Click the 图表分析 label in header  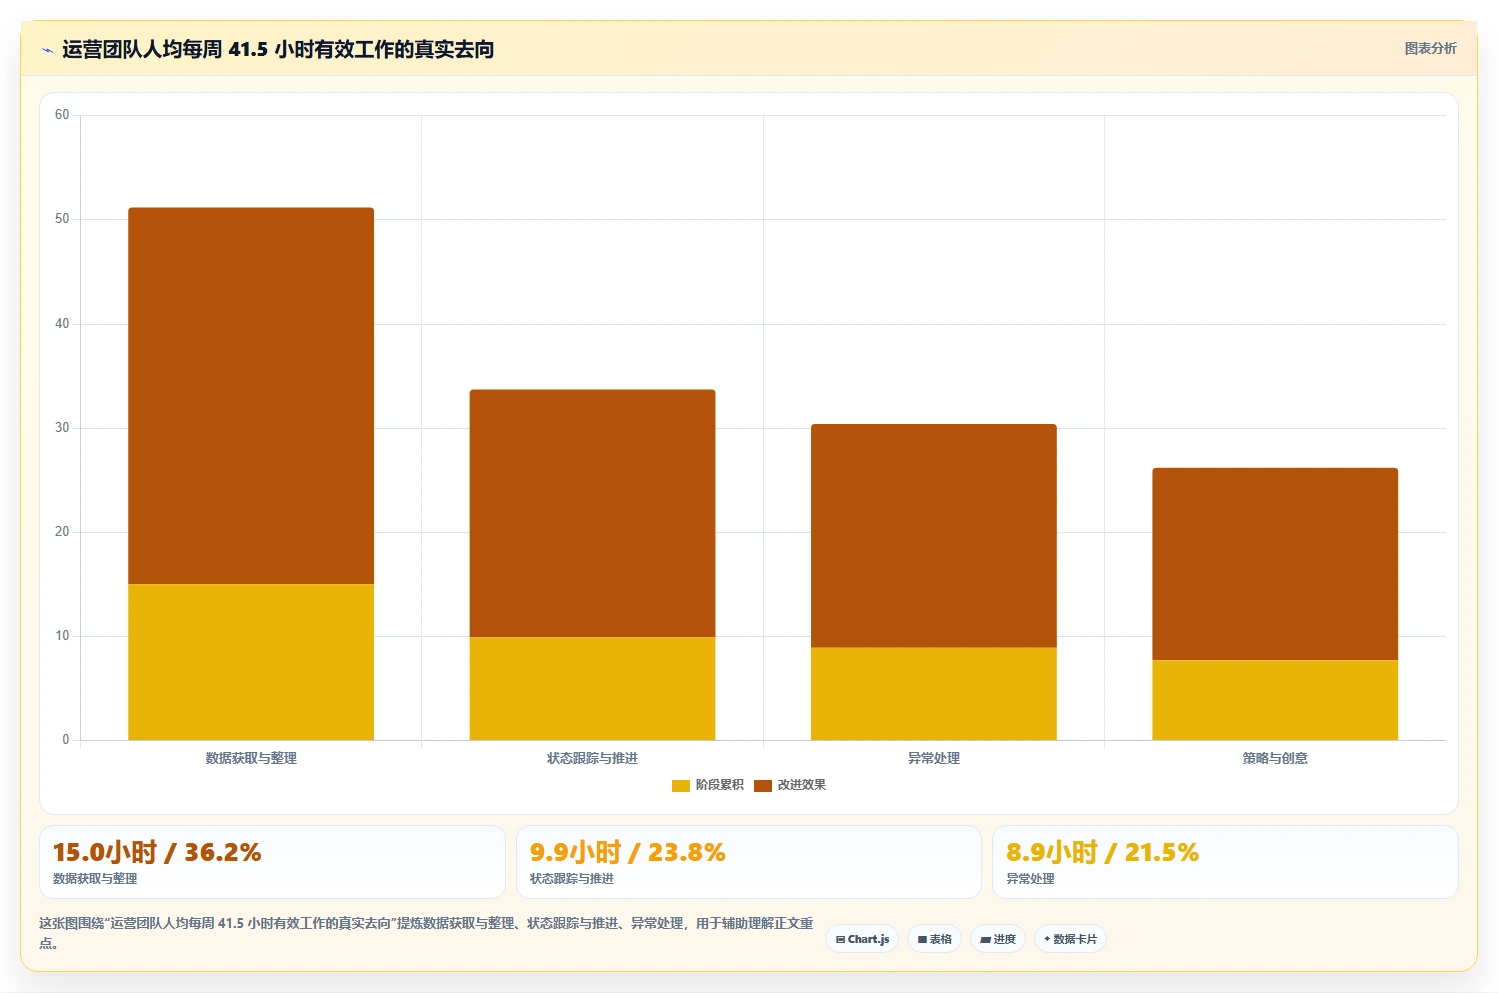click(1430, 48)
